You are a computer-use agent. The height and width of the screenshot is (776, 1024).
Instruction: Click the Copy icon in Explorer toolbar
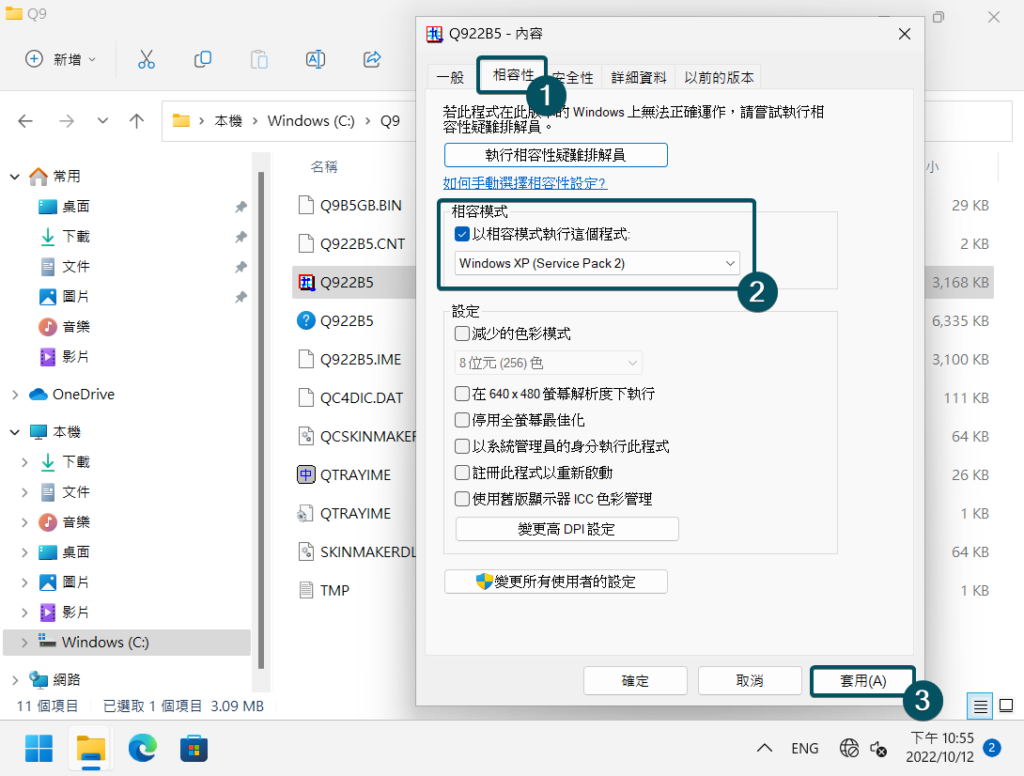click(x=202, y=59)
